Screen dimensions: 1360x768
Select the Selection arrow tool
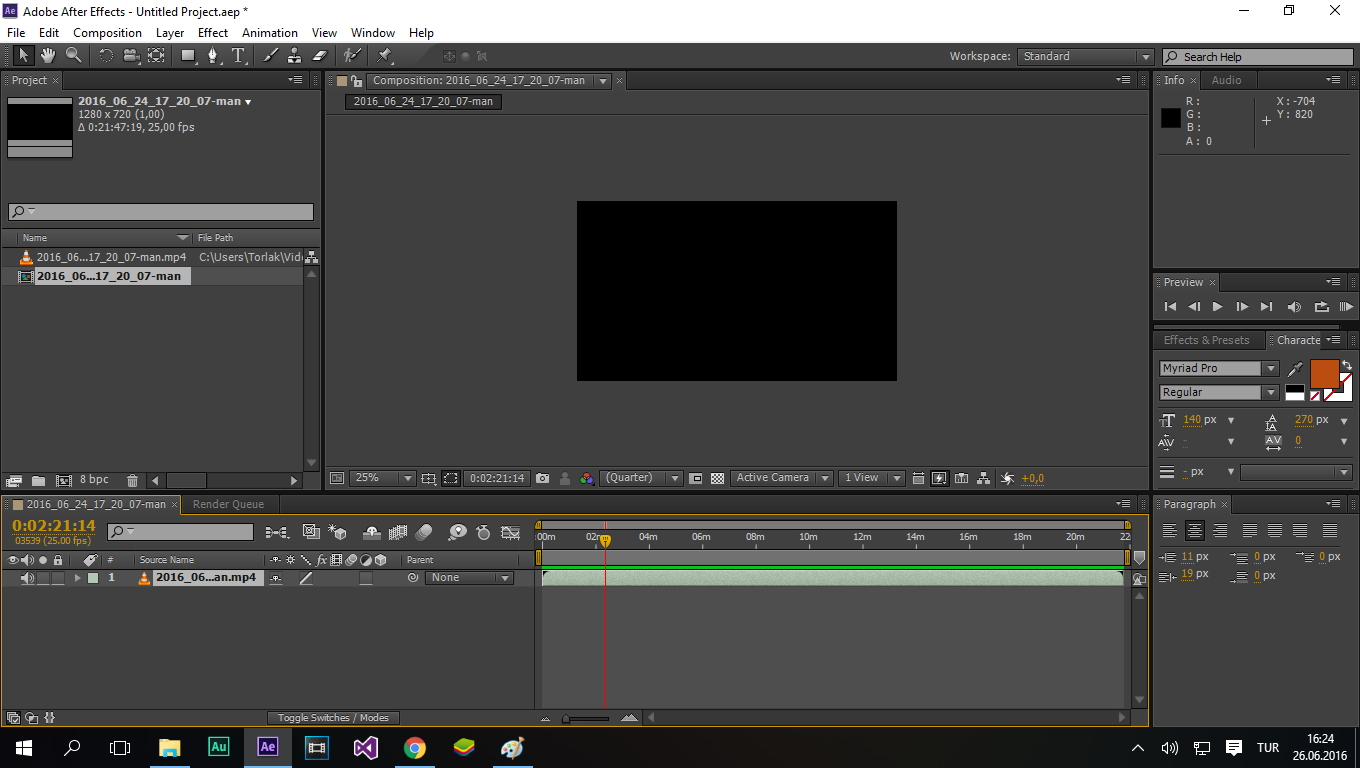point(23,56)
